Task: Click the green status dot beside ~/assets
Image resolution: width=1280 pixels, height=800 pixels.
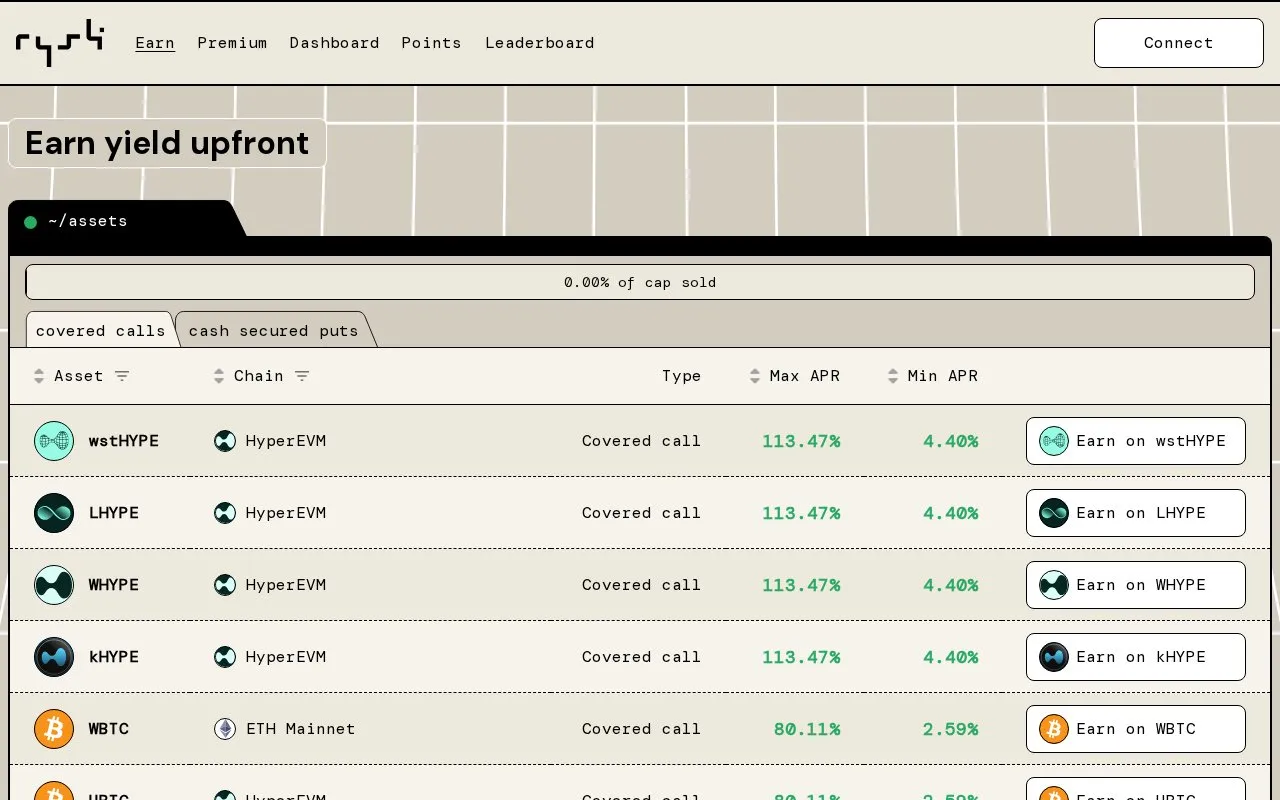Action: (30, 222)
